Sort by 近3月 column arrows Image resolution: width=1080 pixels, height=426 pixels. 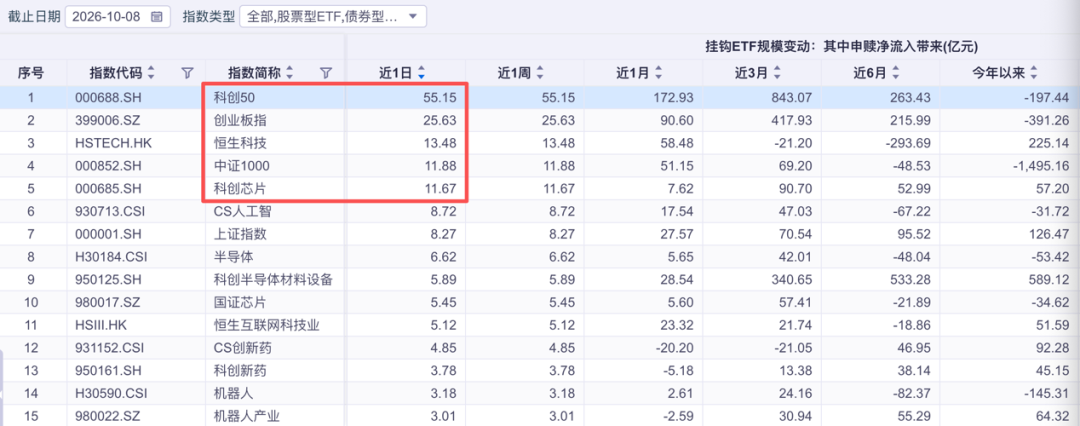pos(777,72)
